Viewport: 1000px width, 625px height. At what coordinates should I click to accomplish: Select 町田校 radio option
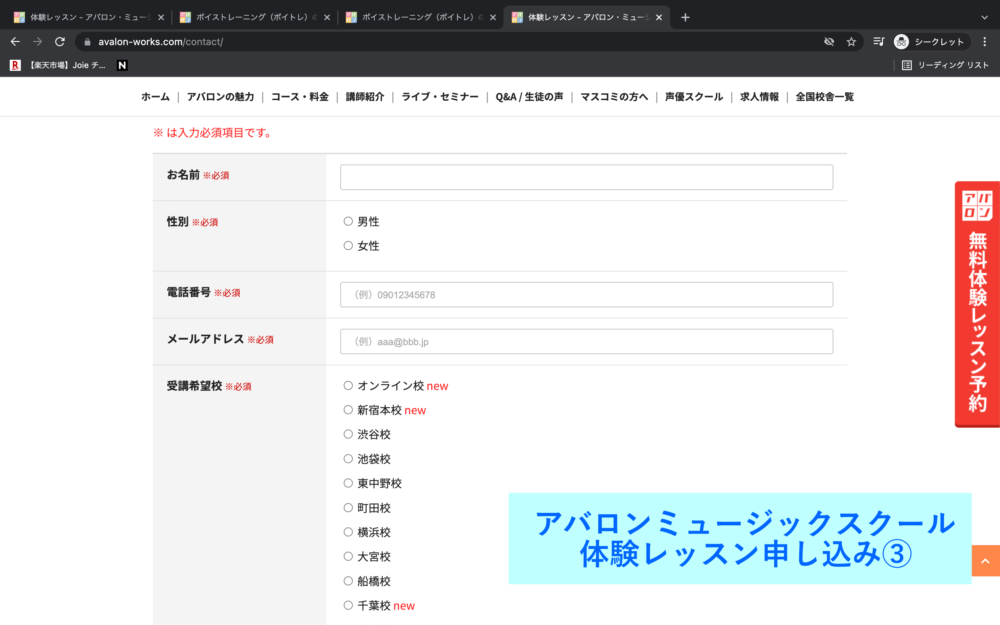pos(348,508)
